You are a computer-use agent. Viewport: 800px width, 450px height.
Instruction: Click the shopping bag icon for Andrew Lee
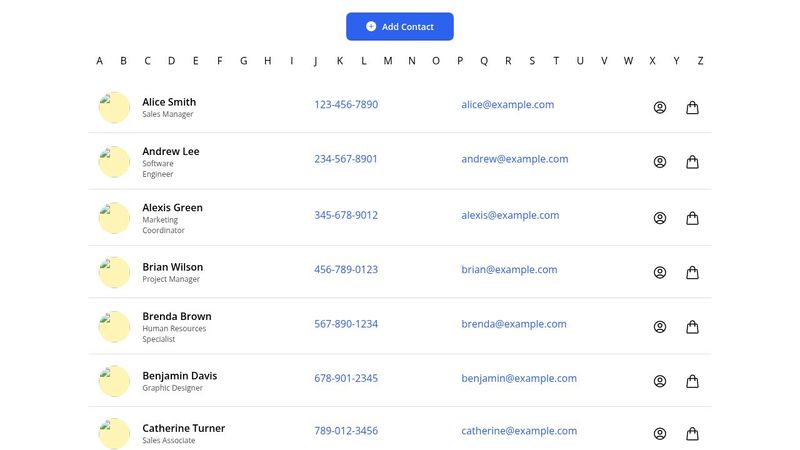[x=692, y=162]
